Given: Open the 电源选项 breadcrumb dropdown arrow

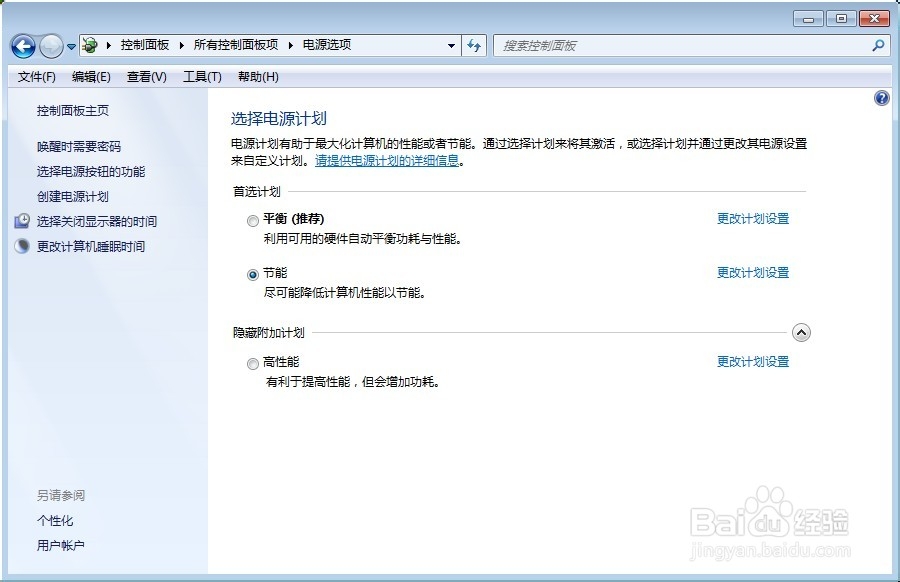Looking at the screenshot, I should click(x=452, y=45).
